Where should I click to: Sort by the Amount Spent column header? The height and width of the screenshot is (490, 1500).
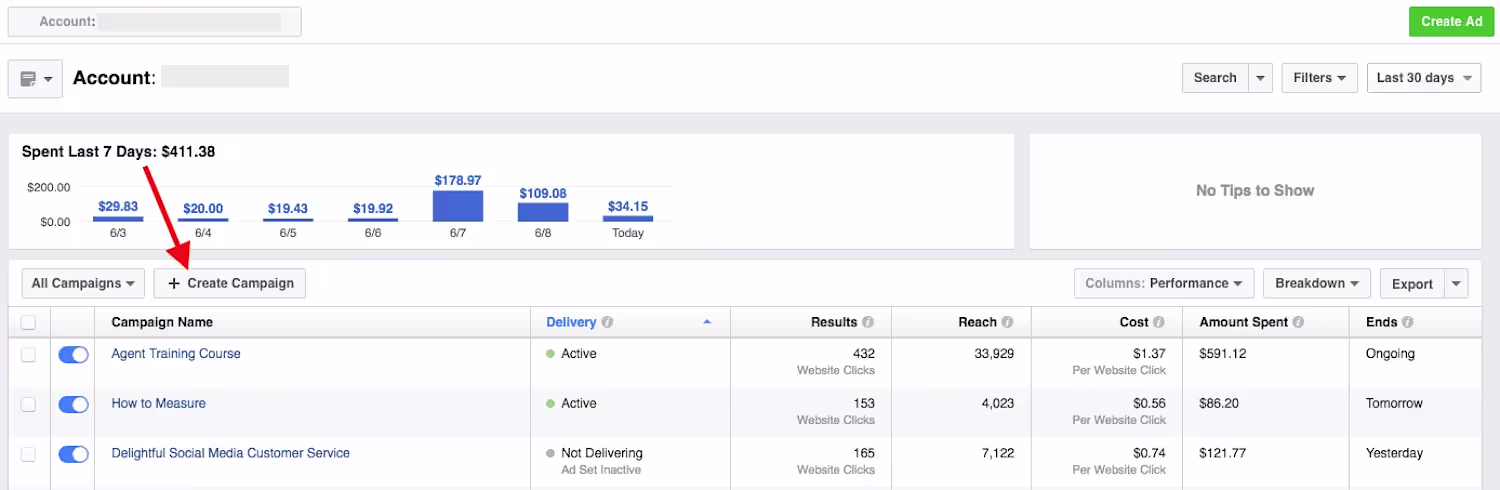[x=1243, y=322]
